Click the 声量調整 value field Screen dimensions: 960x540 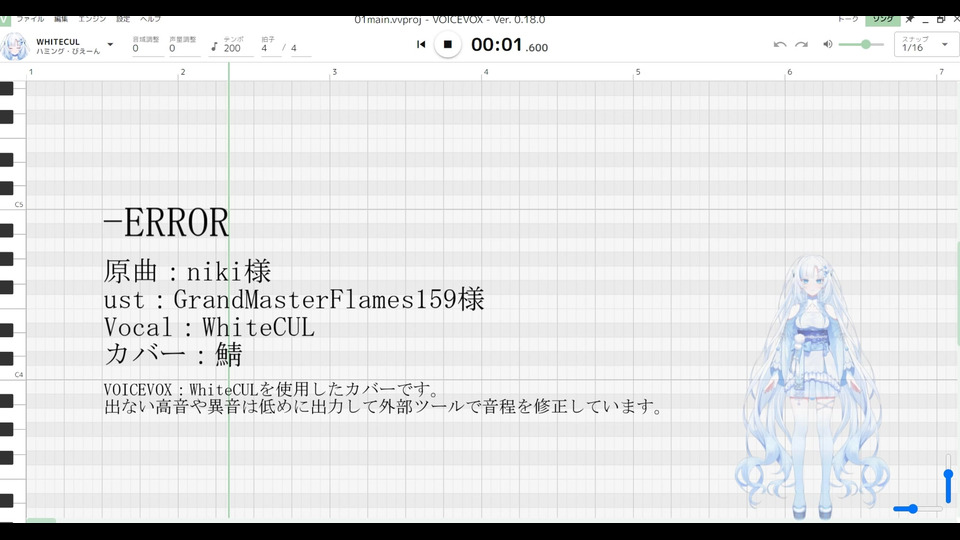[184, 48]
